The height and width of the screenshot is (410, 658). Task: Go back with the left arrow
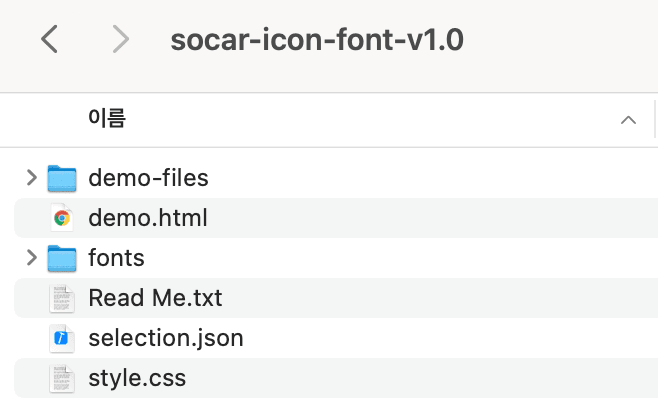[49, 39]
